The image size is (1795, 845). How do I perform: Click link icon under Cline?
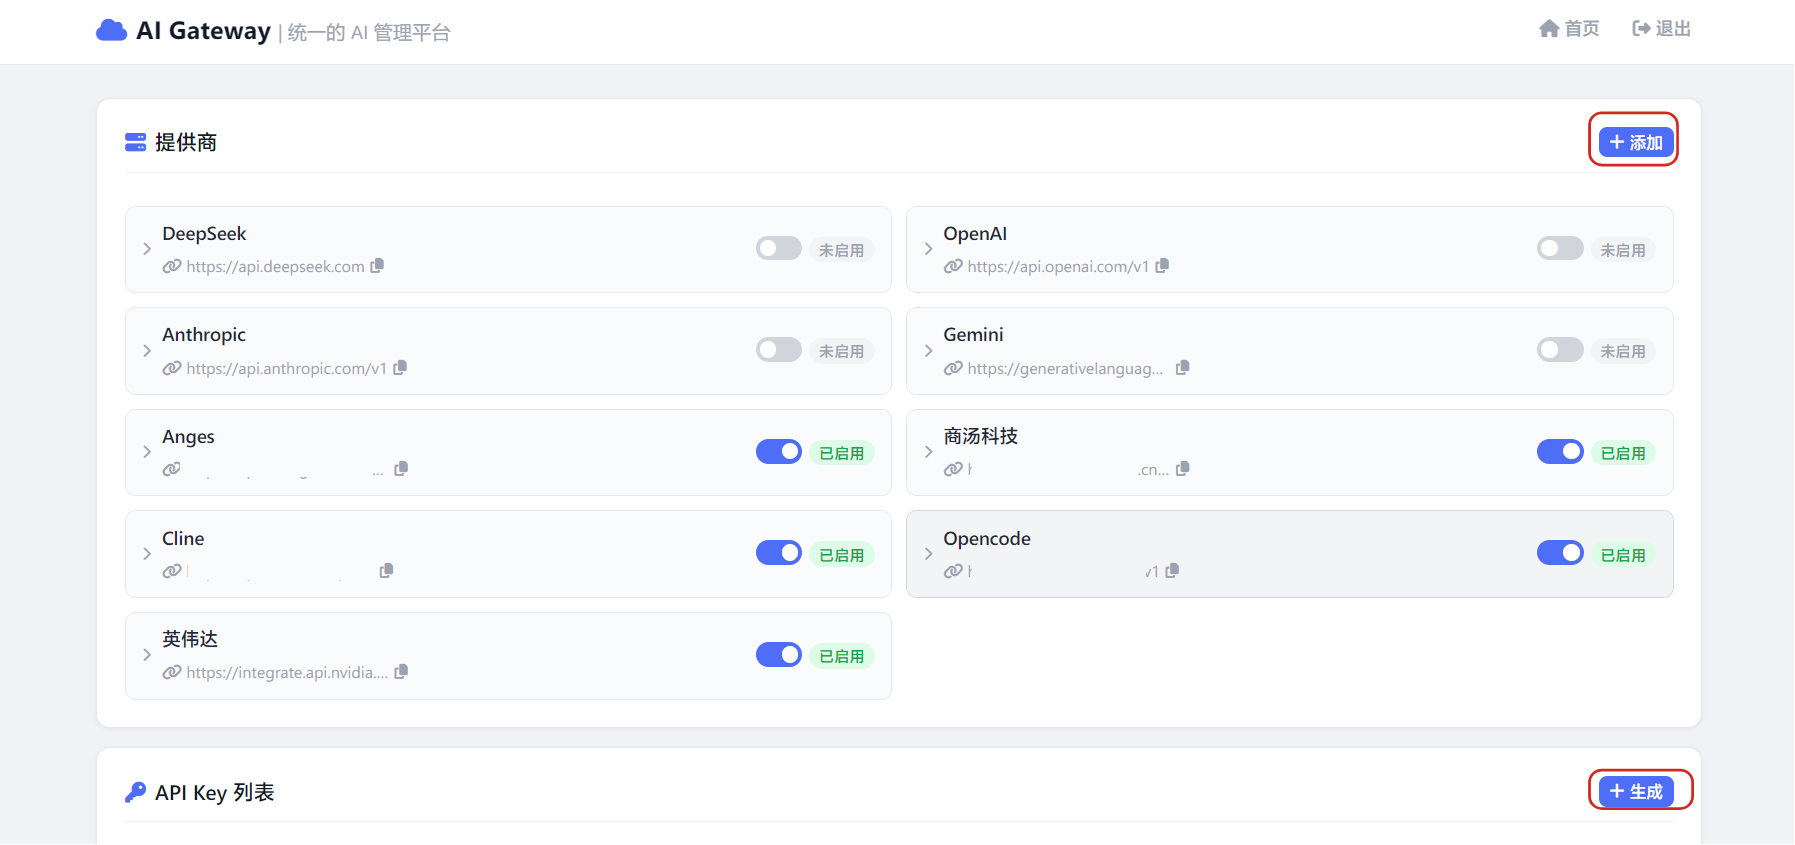coord(172,572)
